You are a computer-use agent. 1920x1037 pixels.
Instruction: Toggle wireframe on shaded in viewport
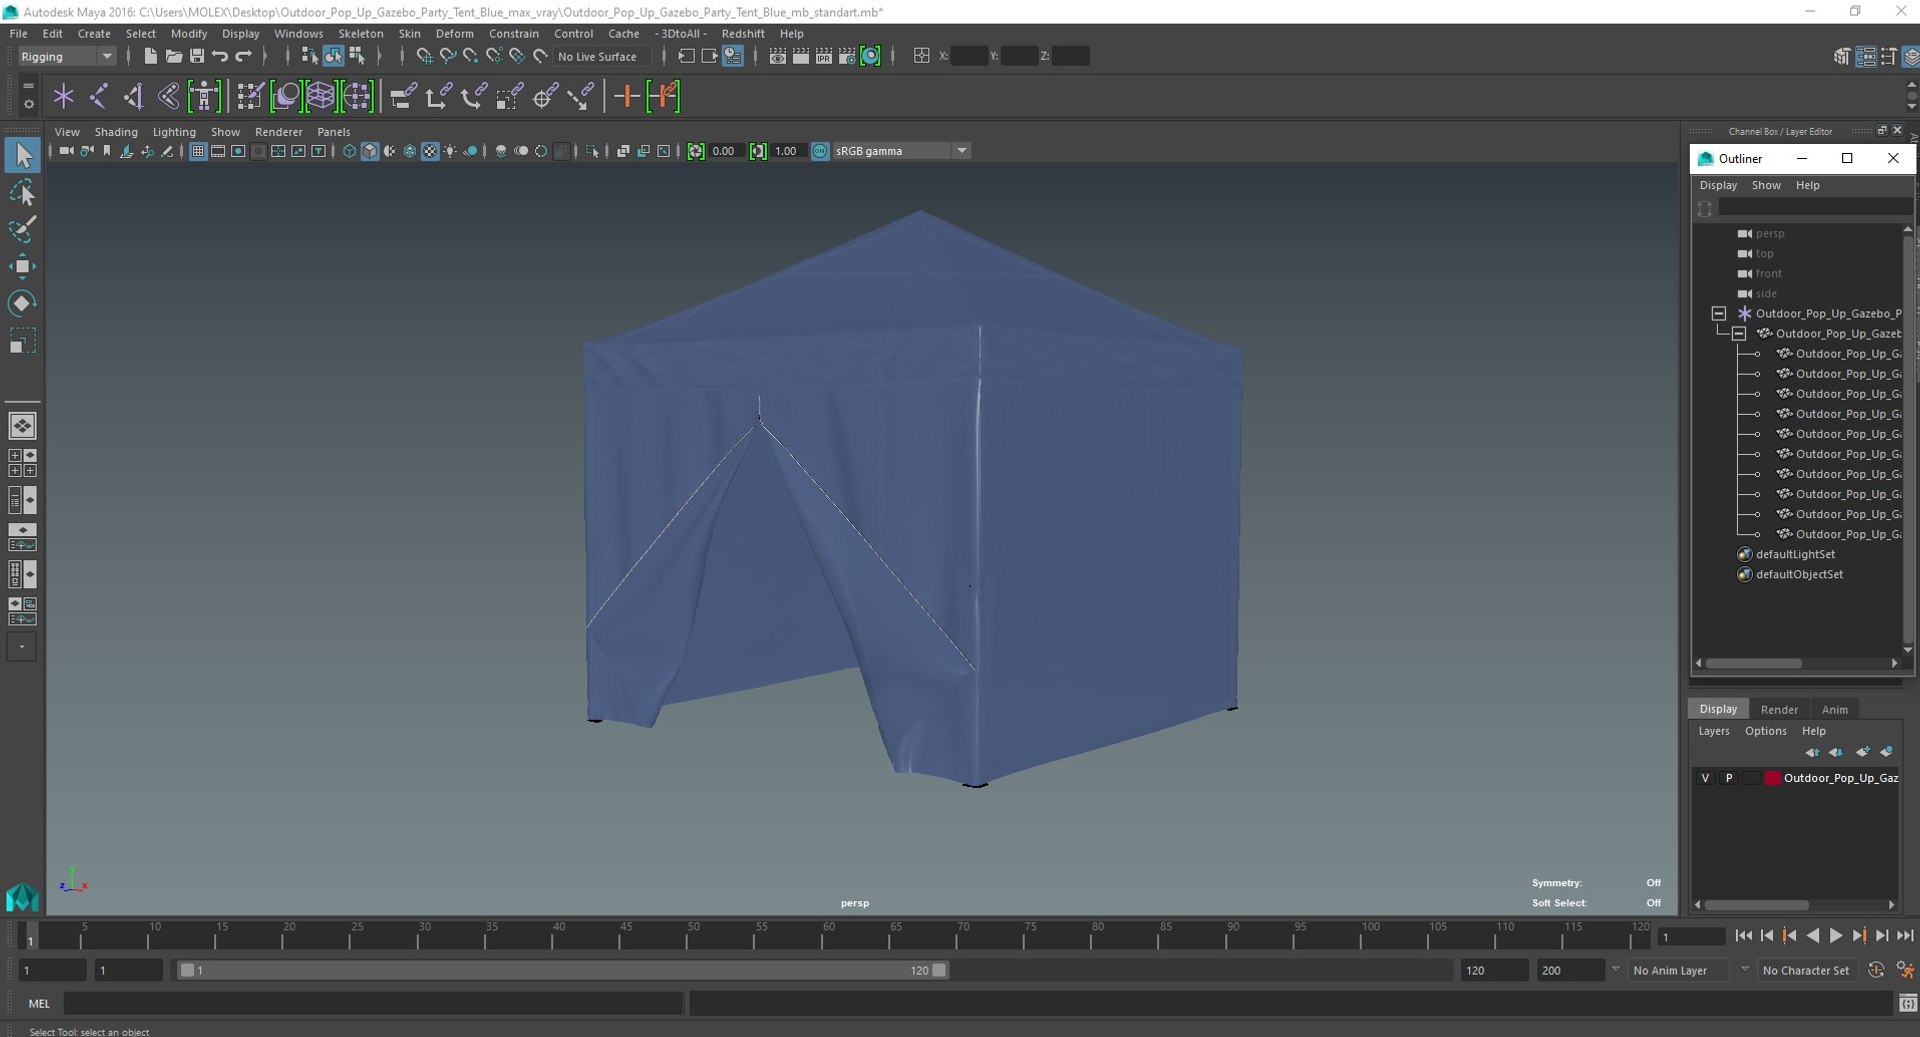pos(409,151)
